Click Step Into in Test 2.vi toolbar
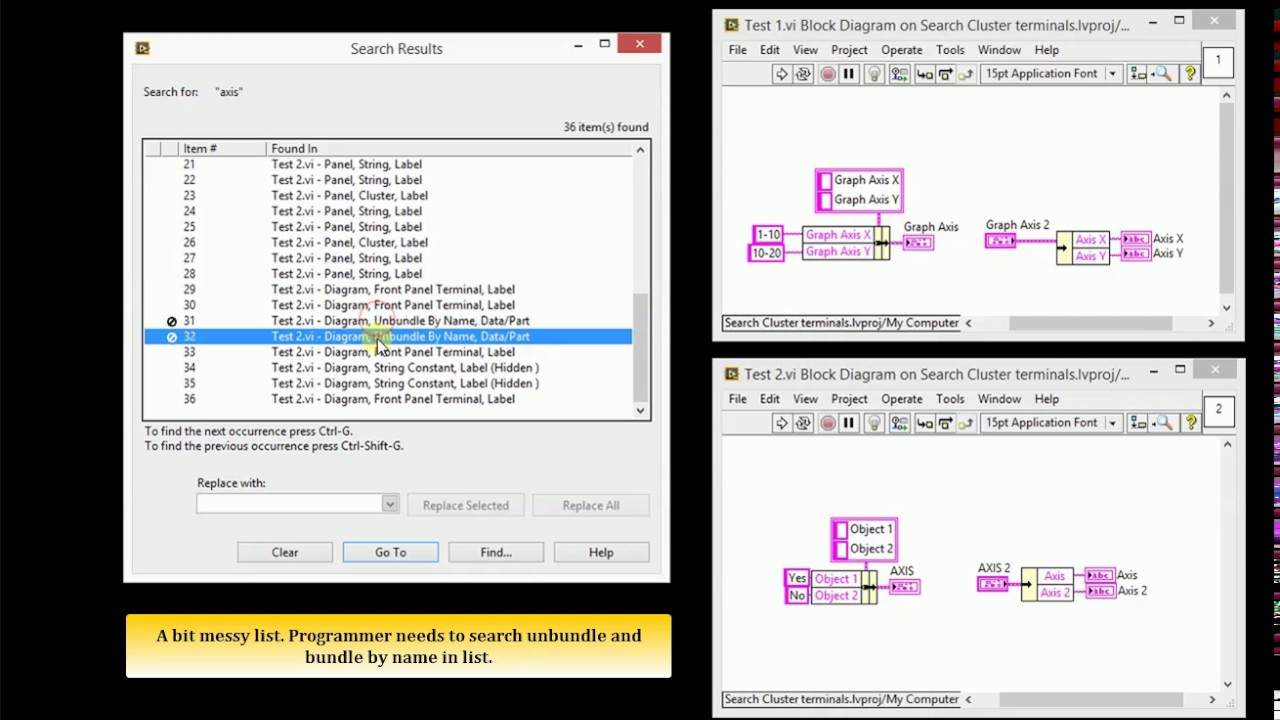This screenshot has width=1280, height=720. coord(924,423)
